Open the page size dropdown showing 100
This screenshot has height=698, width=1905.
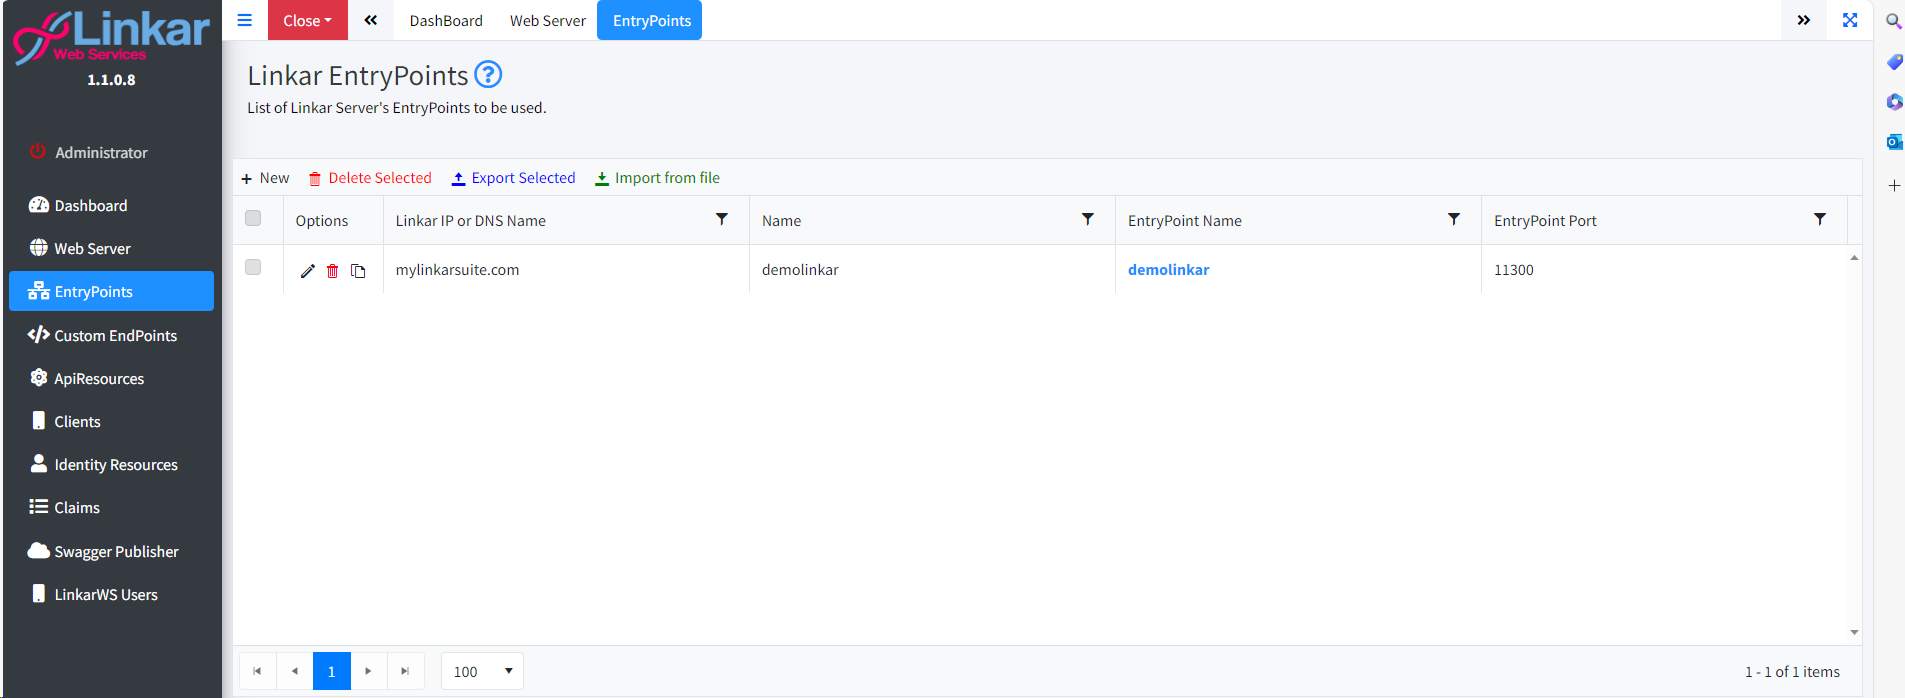point(482,671)
